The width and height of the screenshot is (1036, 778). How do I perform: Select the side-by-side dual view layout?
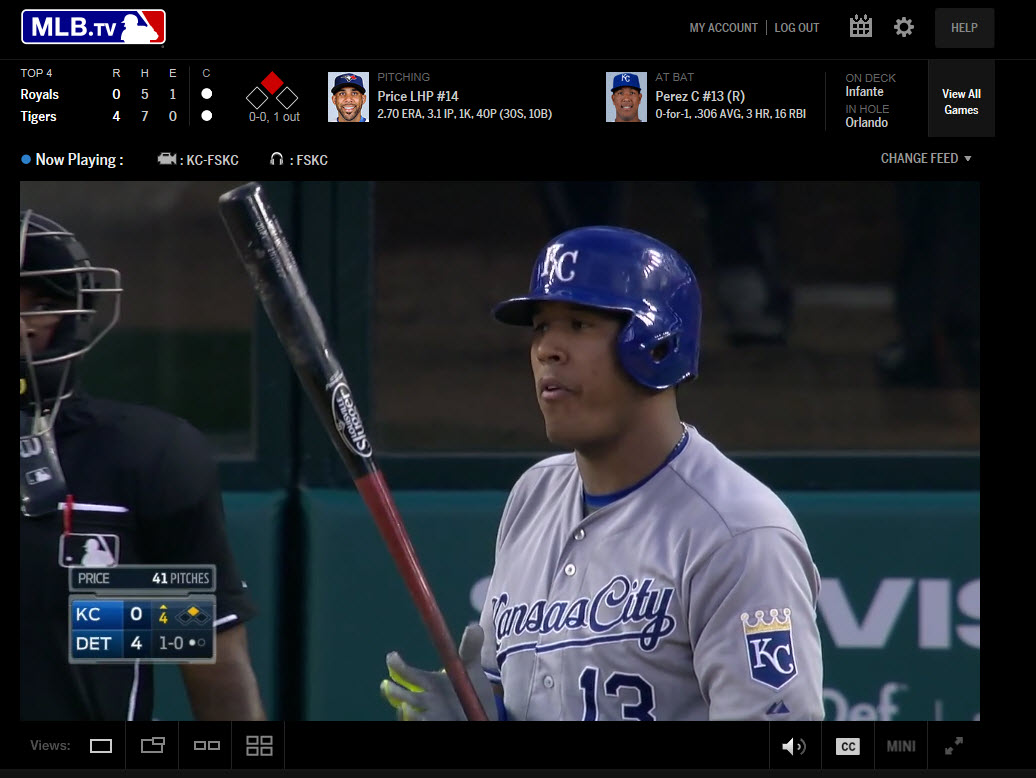pos(206,746)
